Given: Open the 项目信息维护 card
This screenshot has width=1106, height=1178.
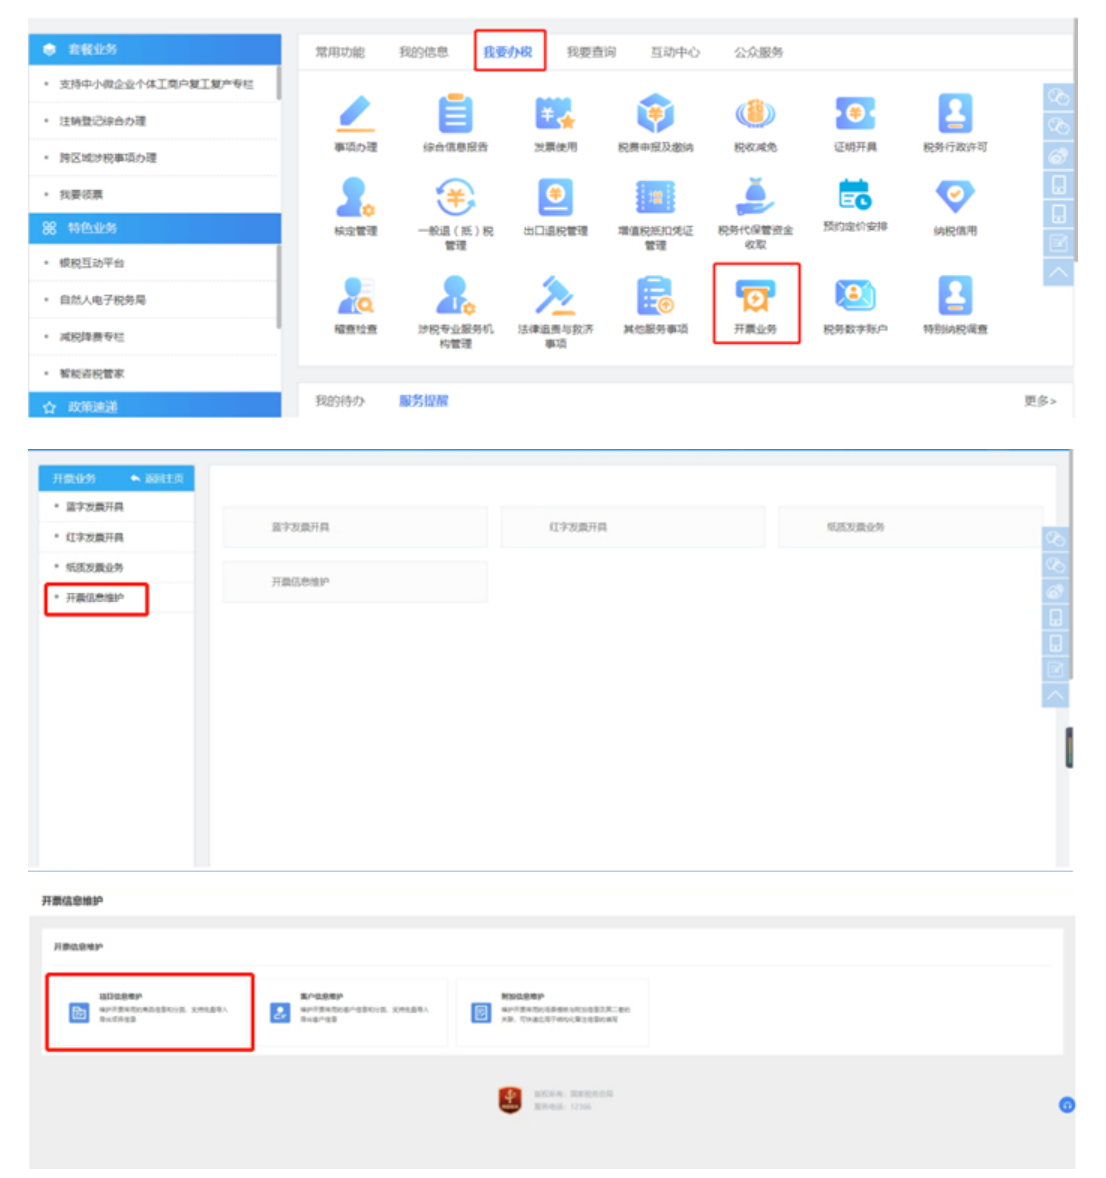Looking at the screenshot, I should tap(149, 1012).
